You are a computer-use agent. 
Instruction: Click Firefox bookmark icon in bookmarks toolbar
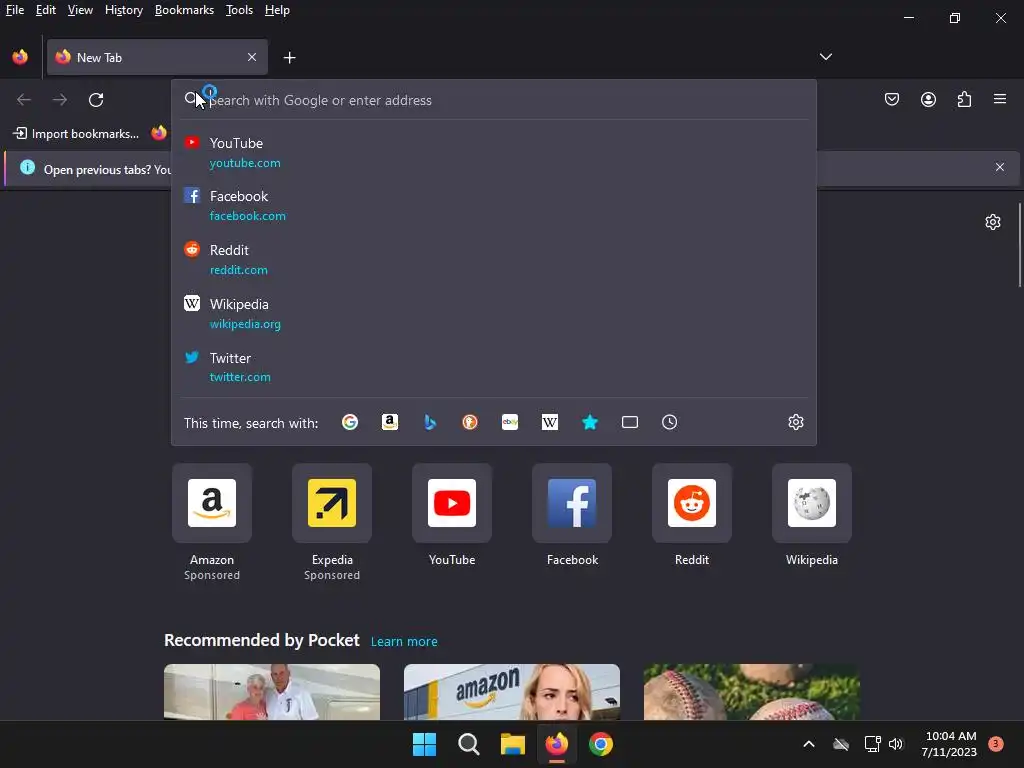pyautogui.click(x=159, y=133)
